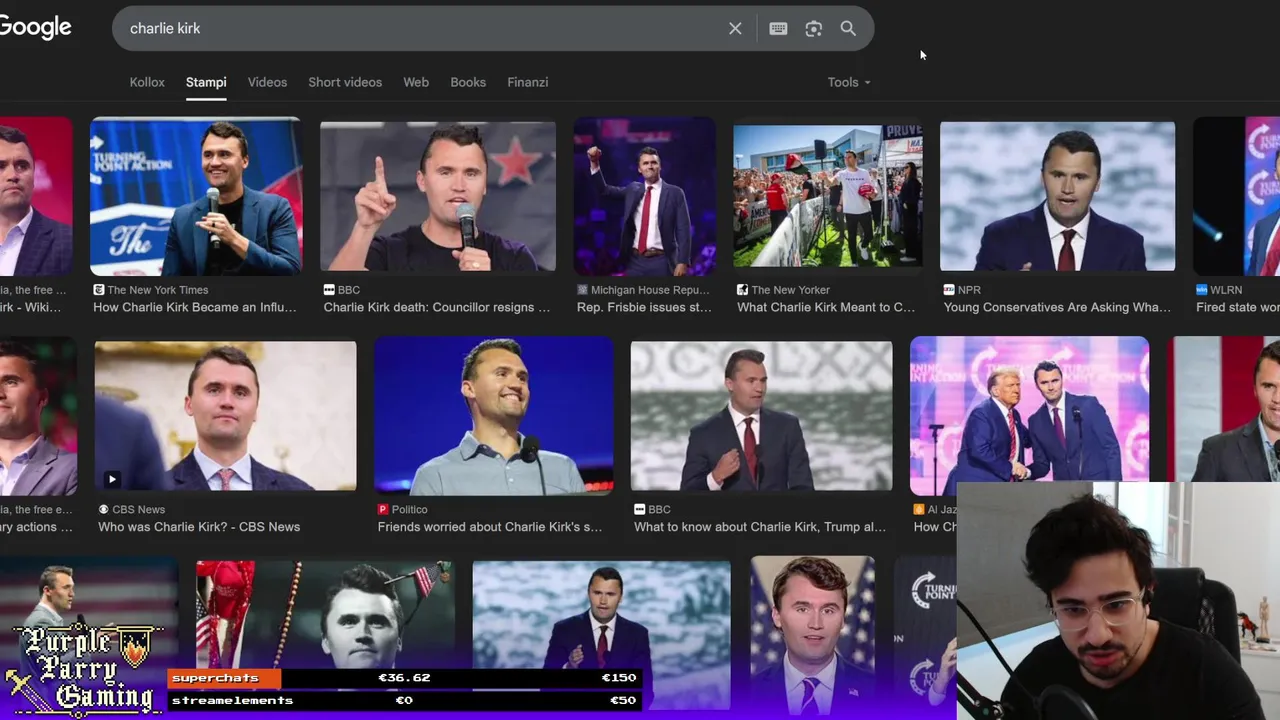The image size is (1280, 720).
Task: Click the magnifier search icon
Action: click(848, 29)
